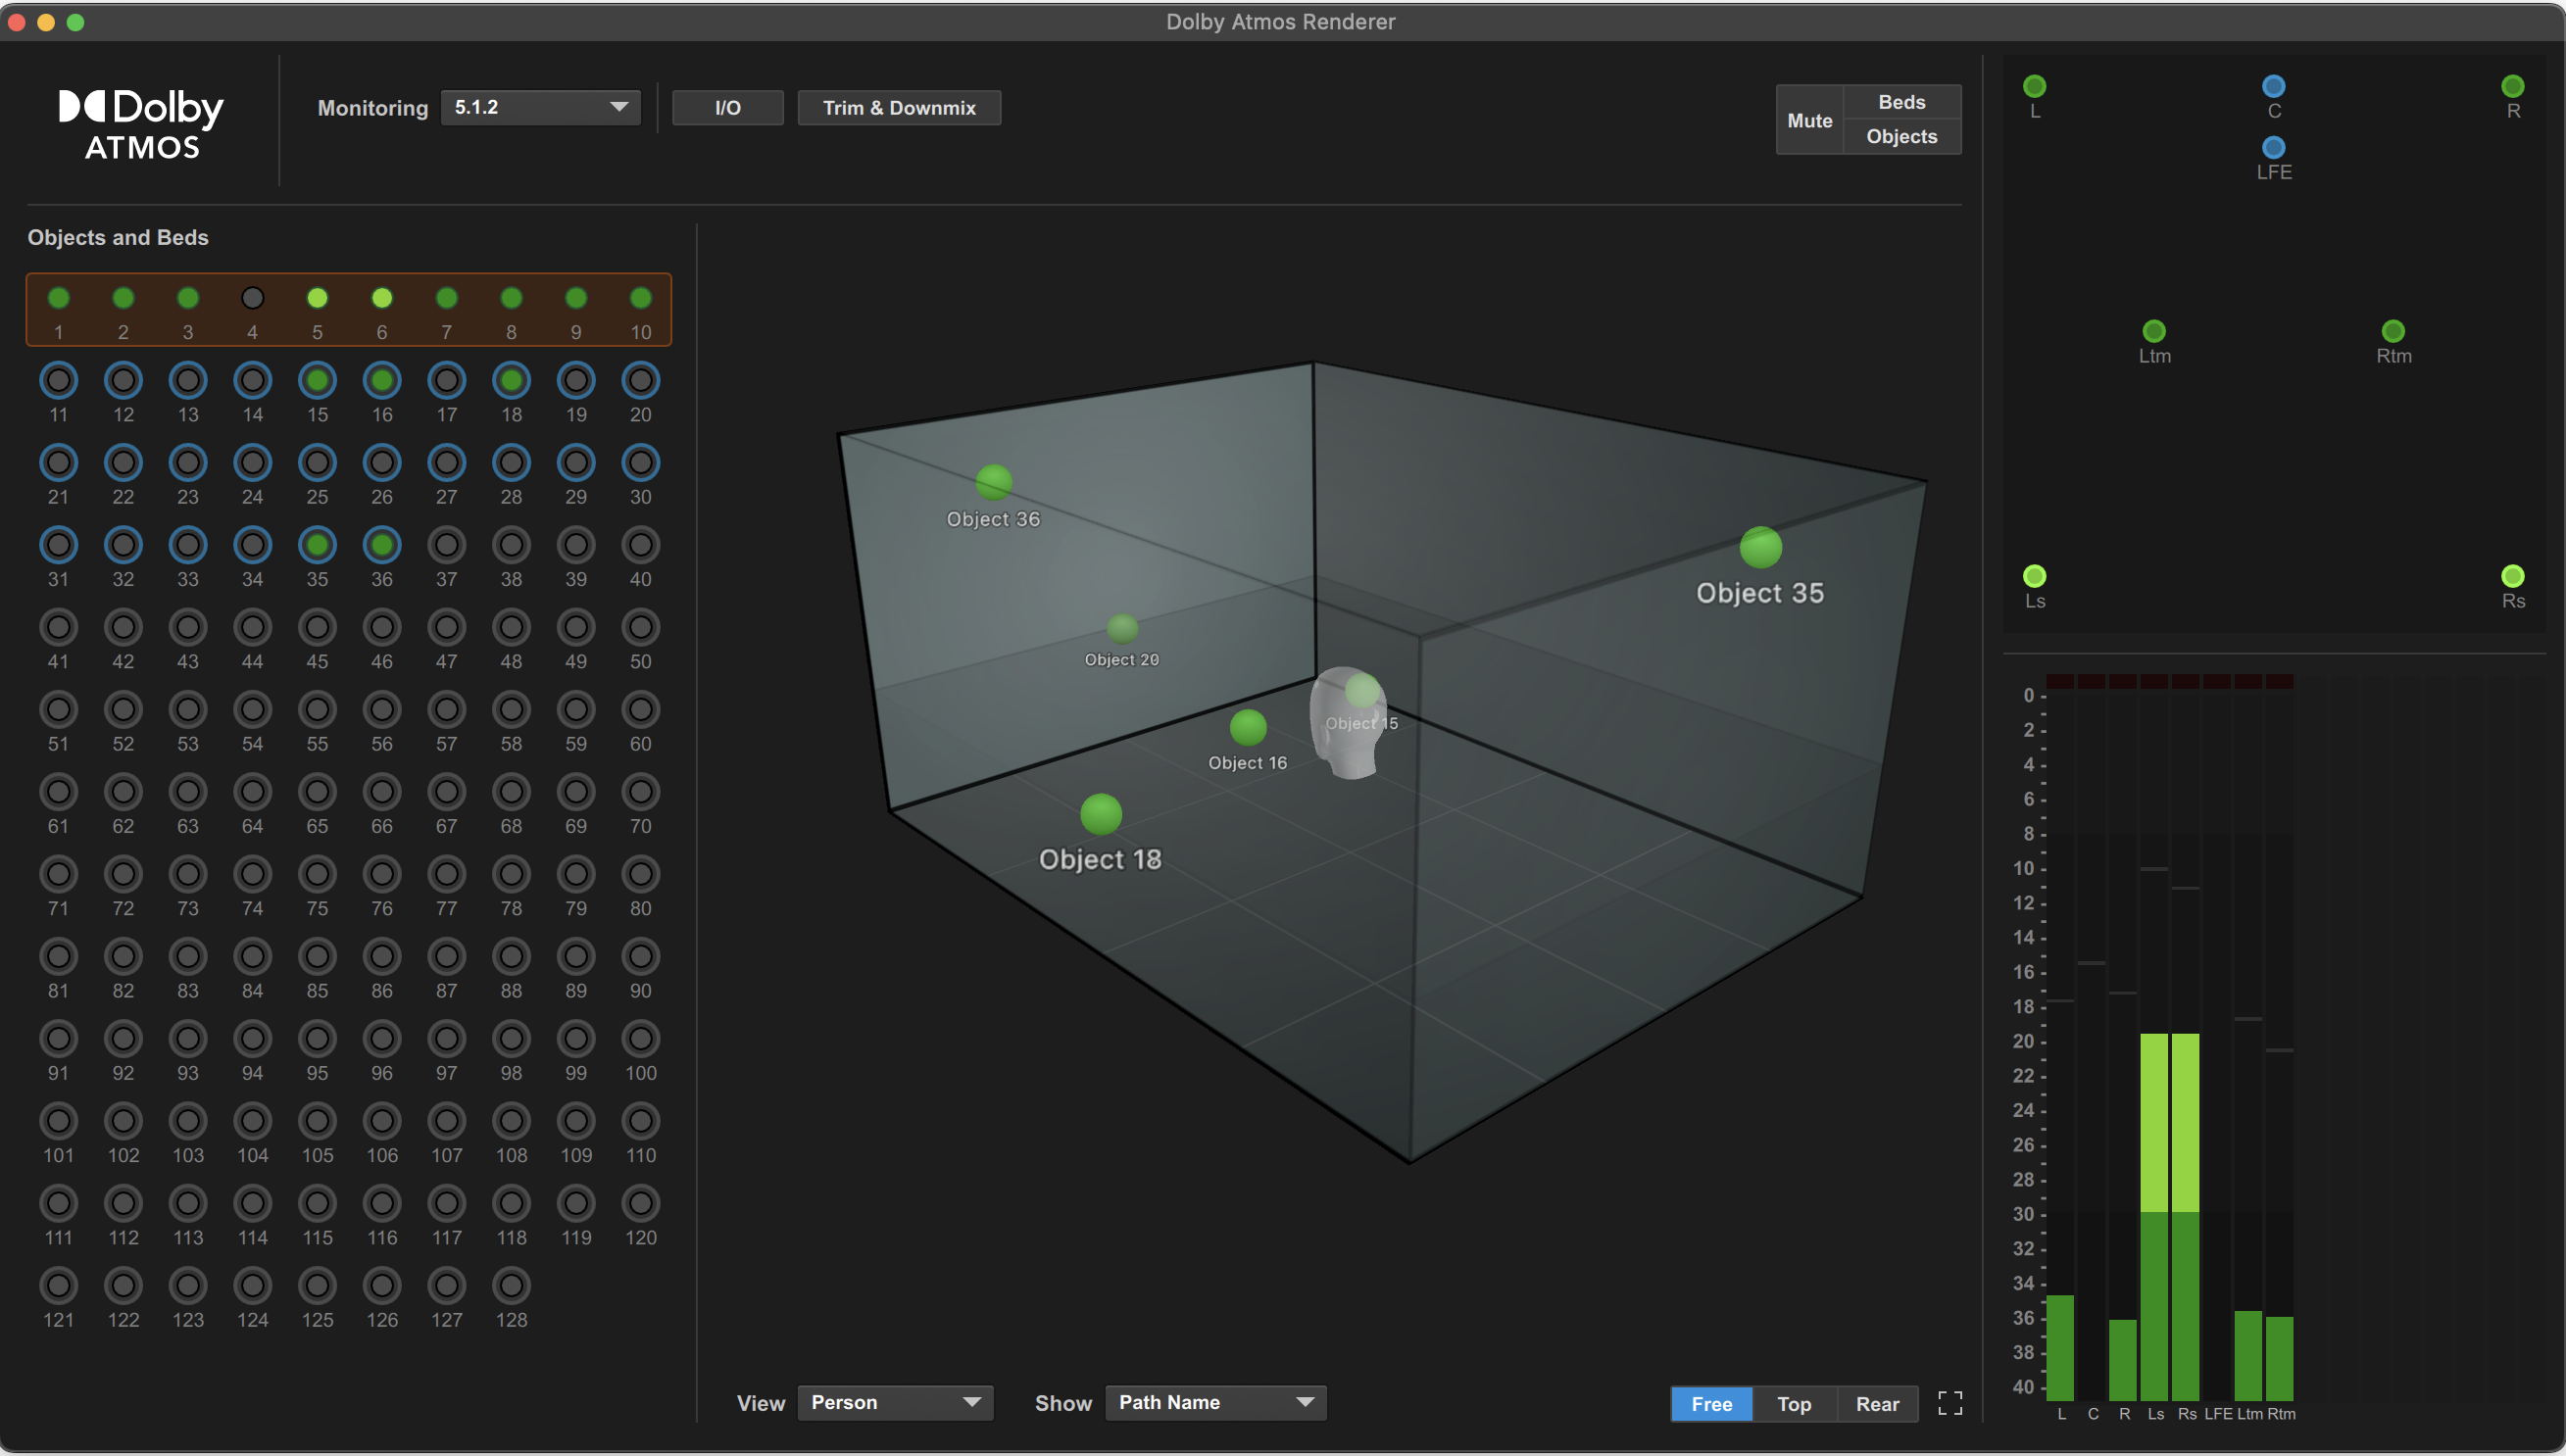Open the Monitoring 5.1.2 dropdown

pos(540,108)
